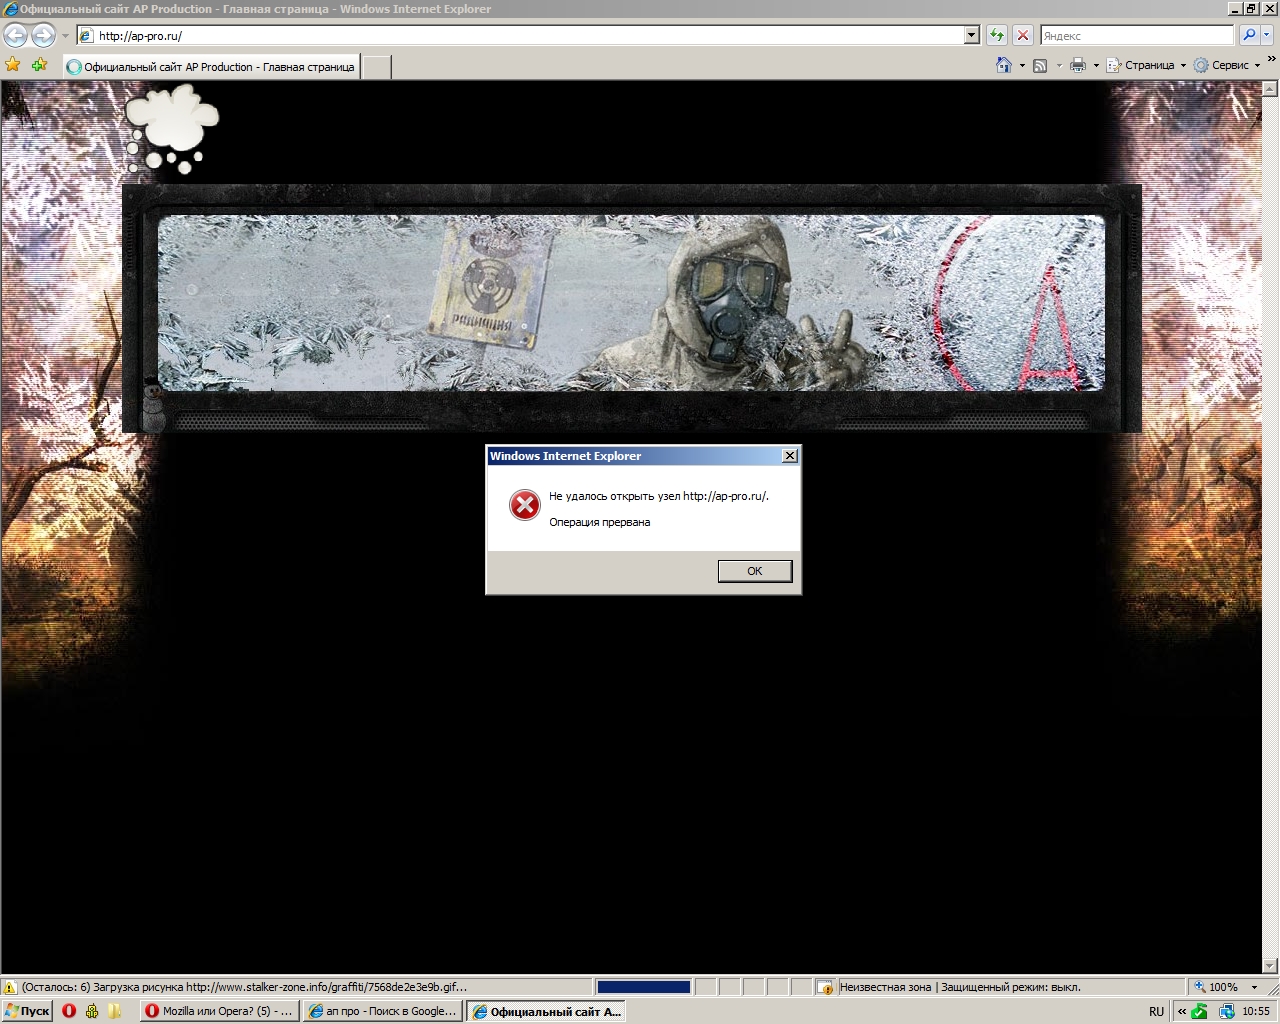Click the small snowman figure near the banner
Screen dimensions: 1280x1024
coord(153,404)
